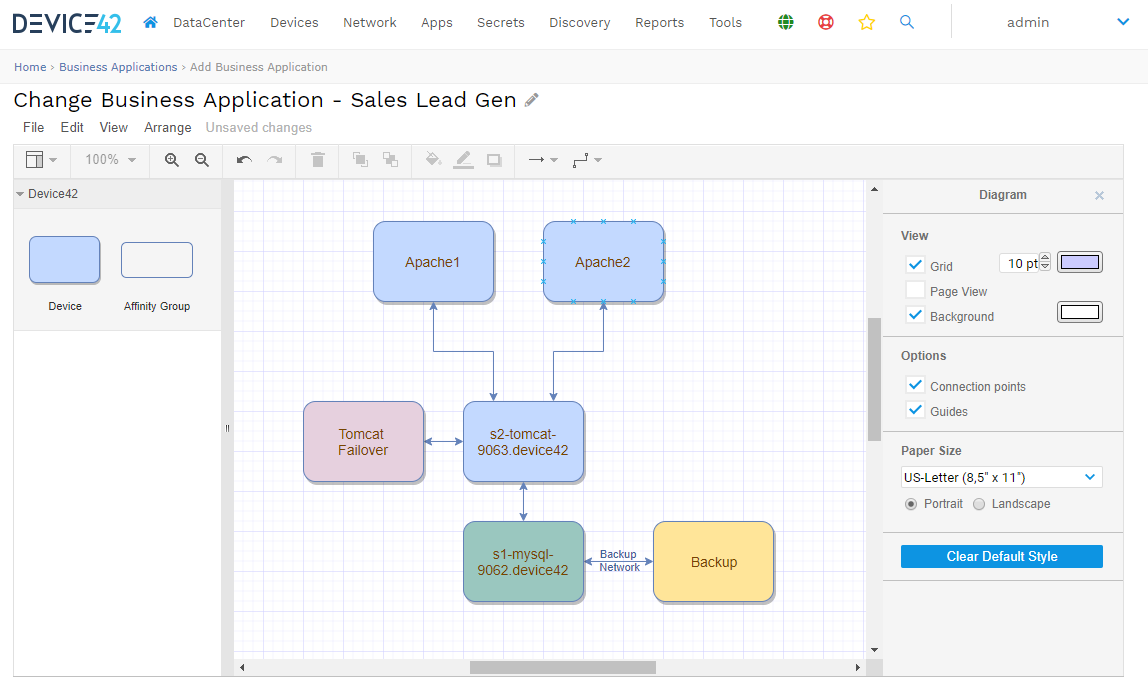Click the favorites star icon
The width and height of the screenshot is (1148, 686).
(x=866, y=23)
